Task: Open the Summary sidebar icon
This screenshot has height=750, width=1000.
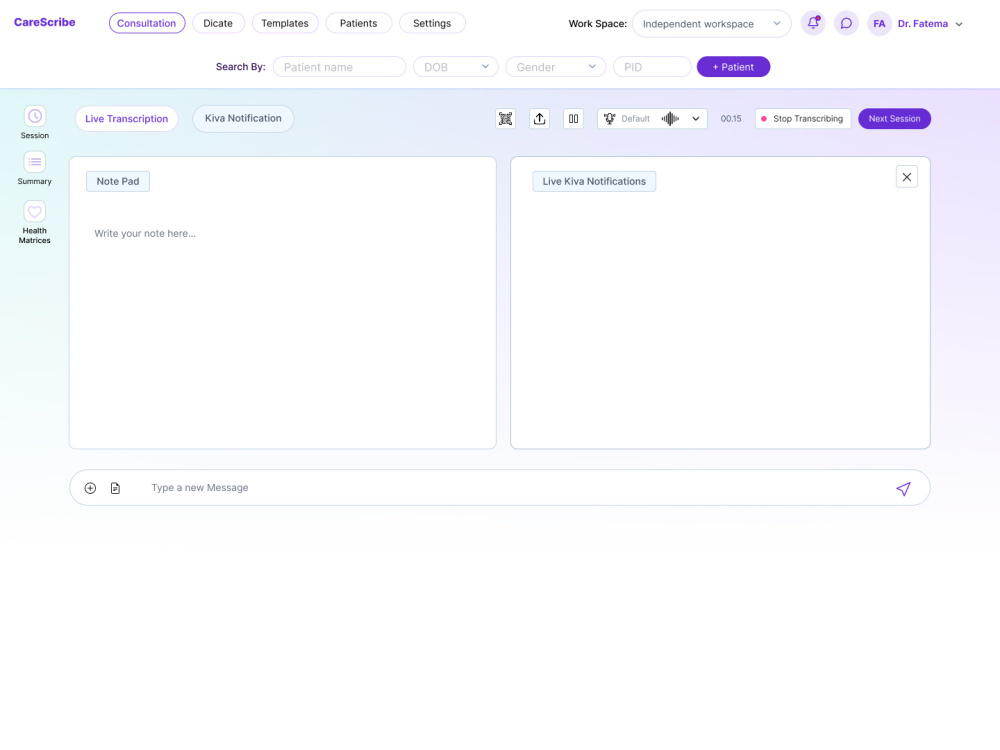Action: pos(34,162)
